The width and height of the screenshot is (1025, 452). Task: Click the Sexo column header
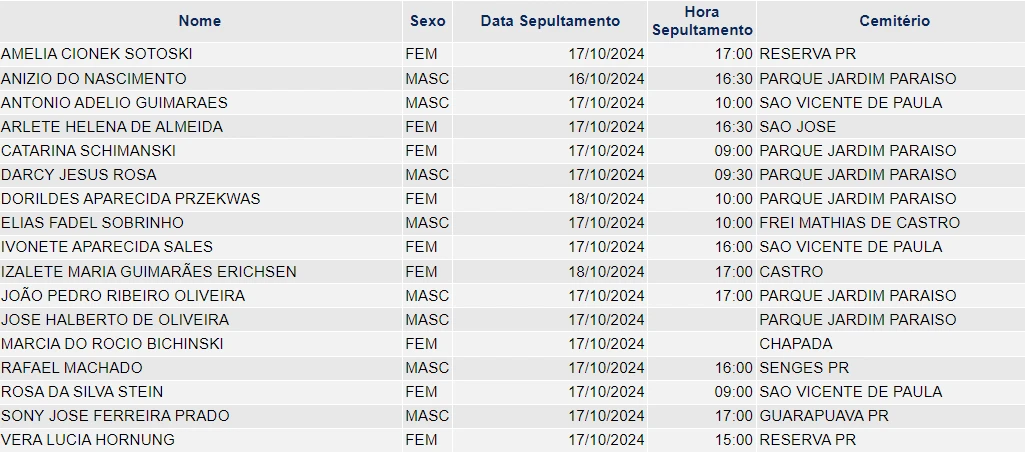[x=427, y=21]
